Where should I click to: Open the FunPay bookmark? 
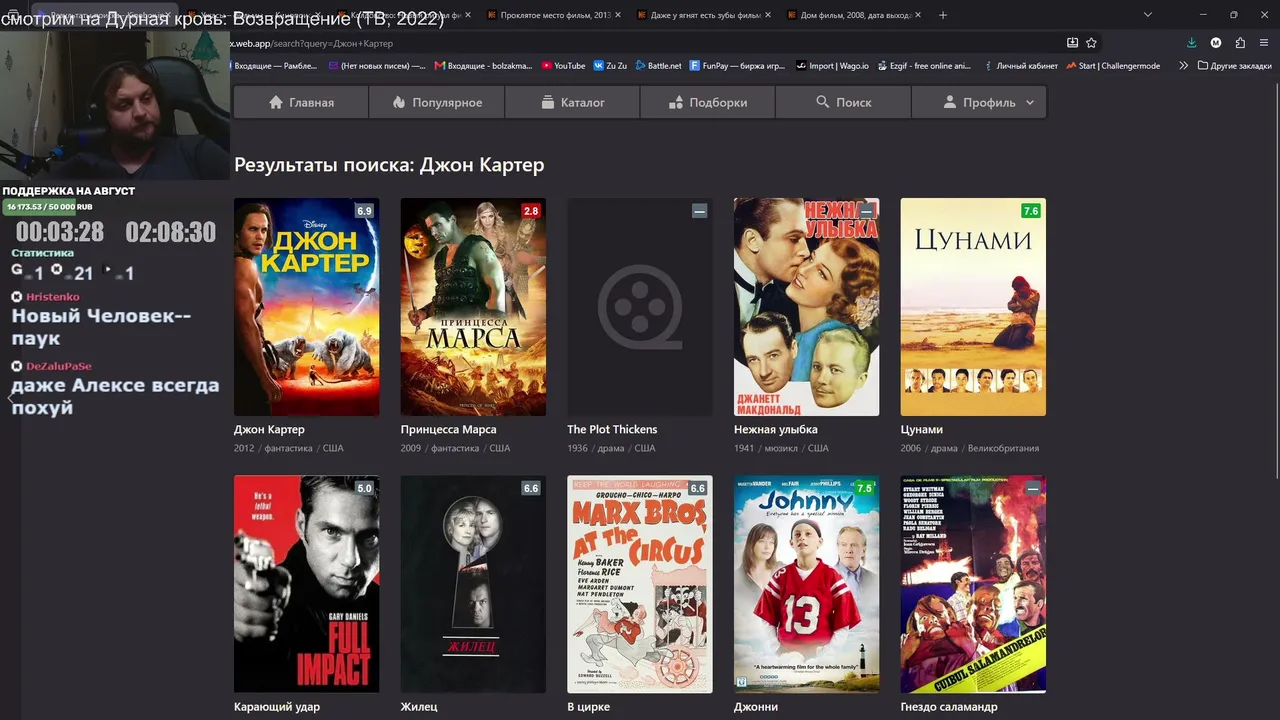738,66
